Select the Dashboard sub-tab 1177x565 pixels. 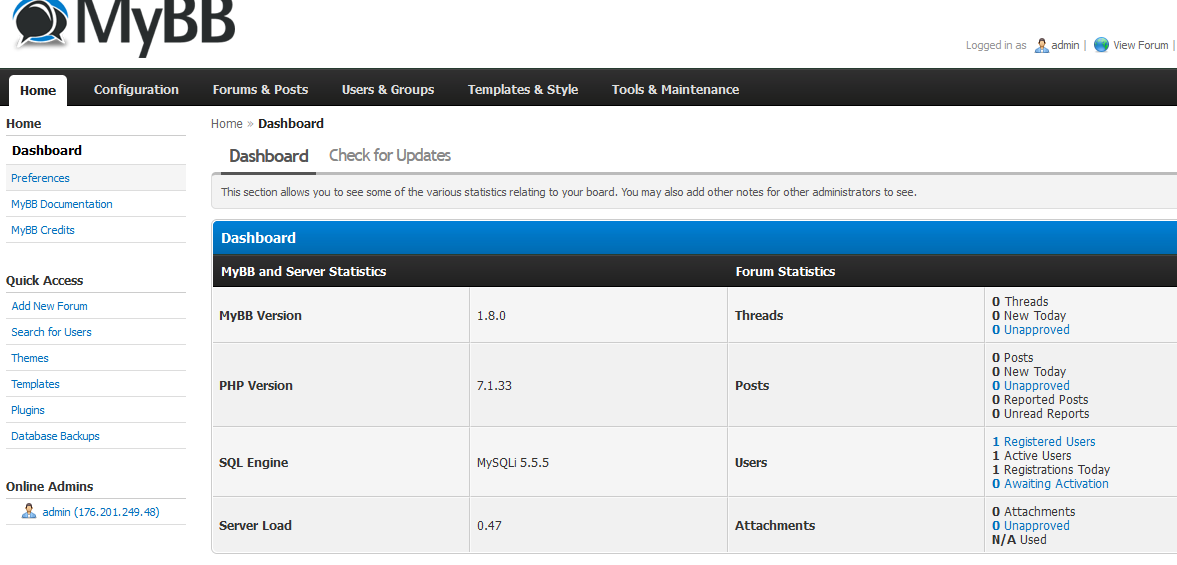pos(269,156)
